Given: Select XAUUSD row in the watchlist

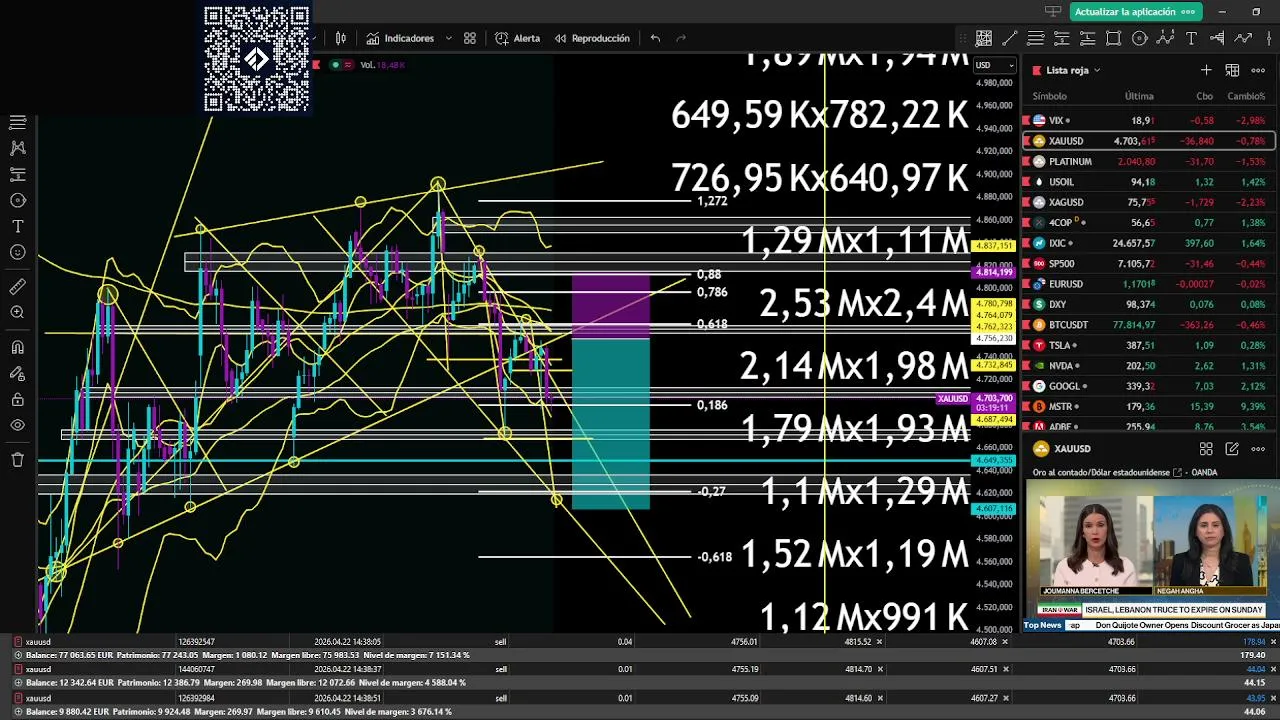Looking at the screenshot, I should tap(1148, 141).
